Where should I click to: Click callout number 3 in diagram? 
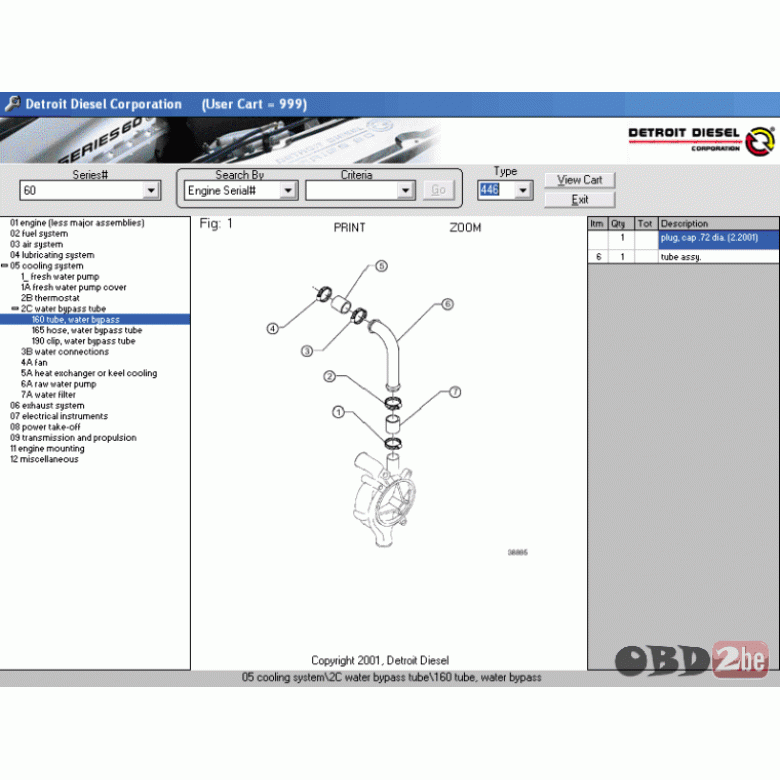pyautogui.click(x=307, y=351)
